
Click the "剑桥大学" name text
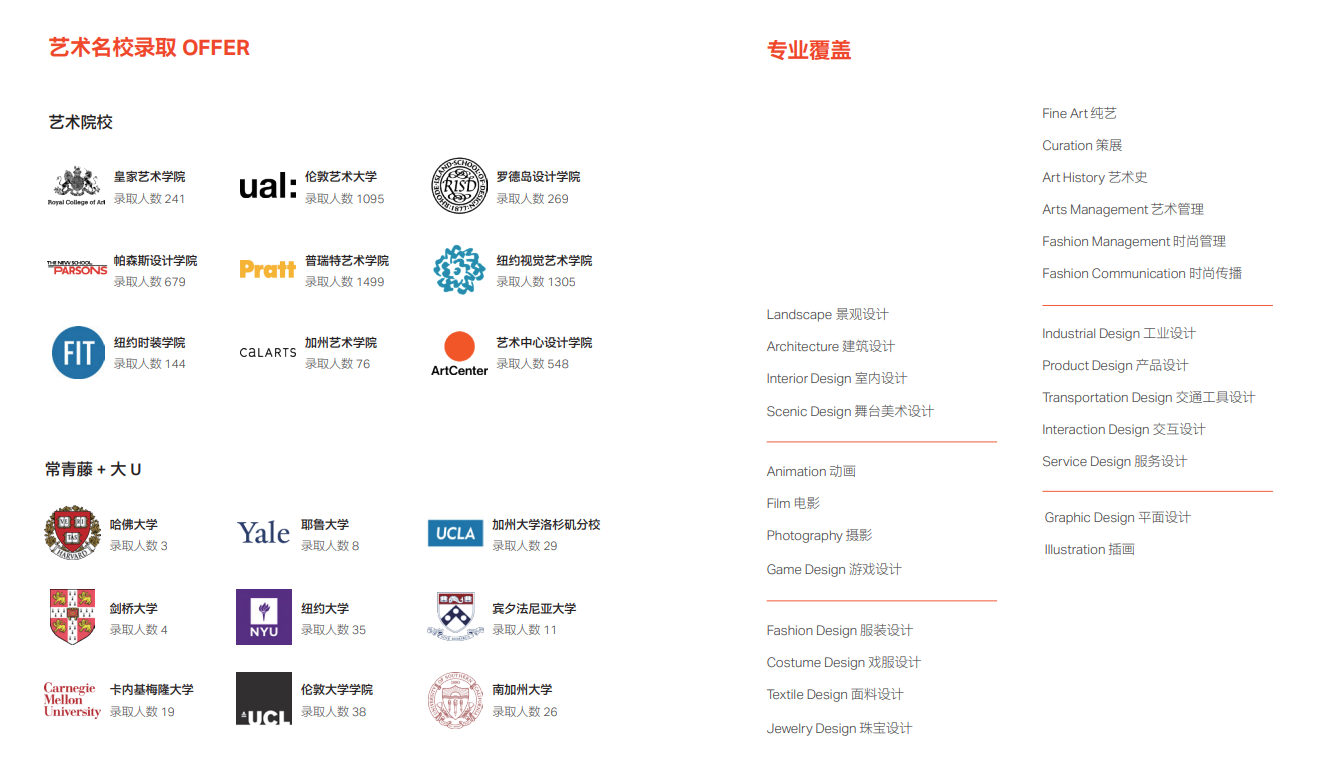tap(134, 609)
